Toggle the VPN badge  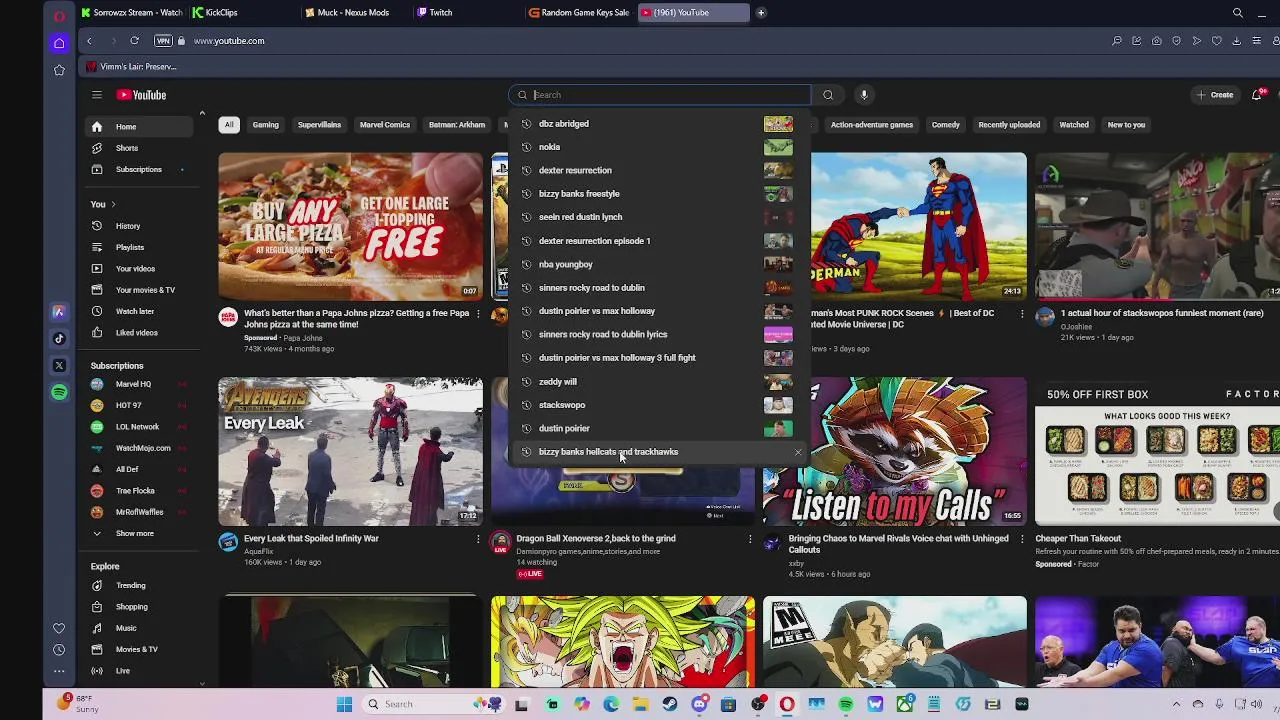(x=163, y=41)
